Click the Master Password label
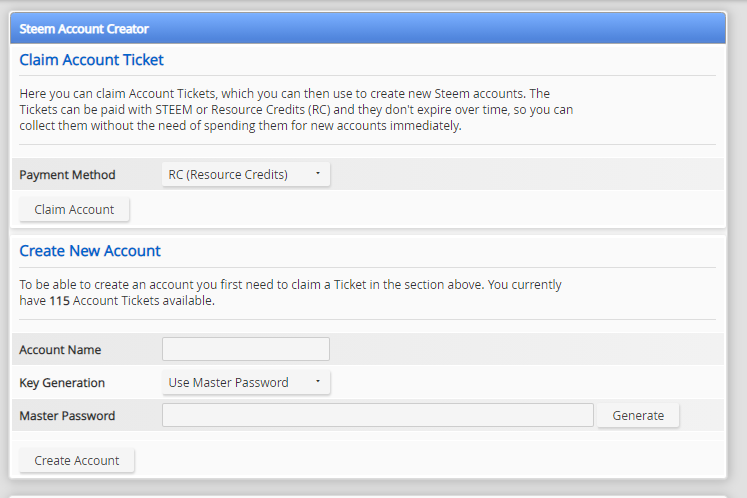The width and height of the screenshot is (747, 498). 67,416
